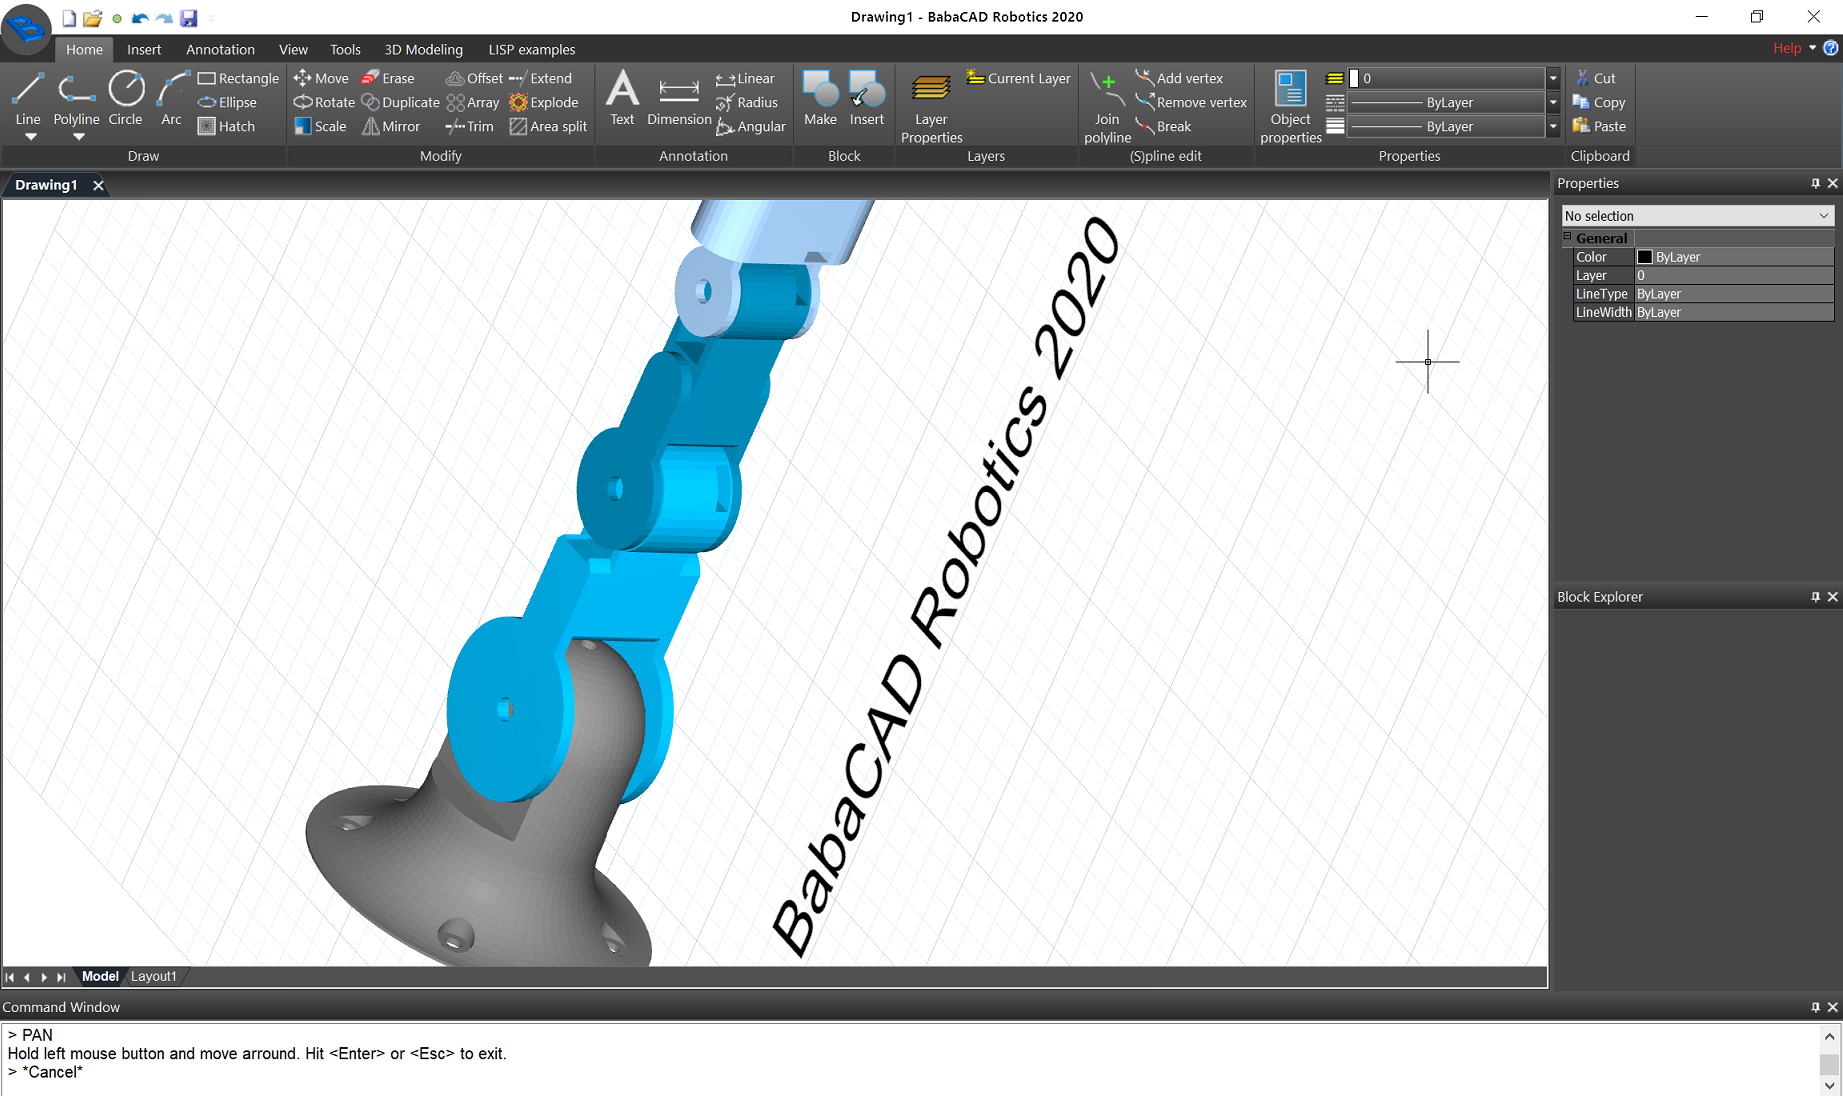The width and height of the screenshot is (1843, 1096).
Task: Select the Polyline tool
Action: [x=76, y=98]
